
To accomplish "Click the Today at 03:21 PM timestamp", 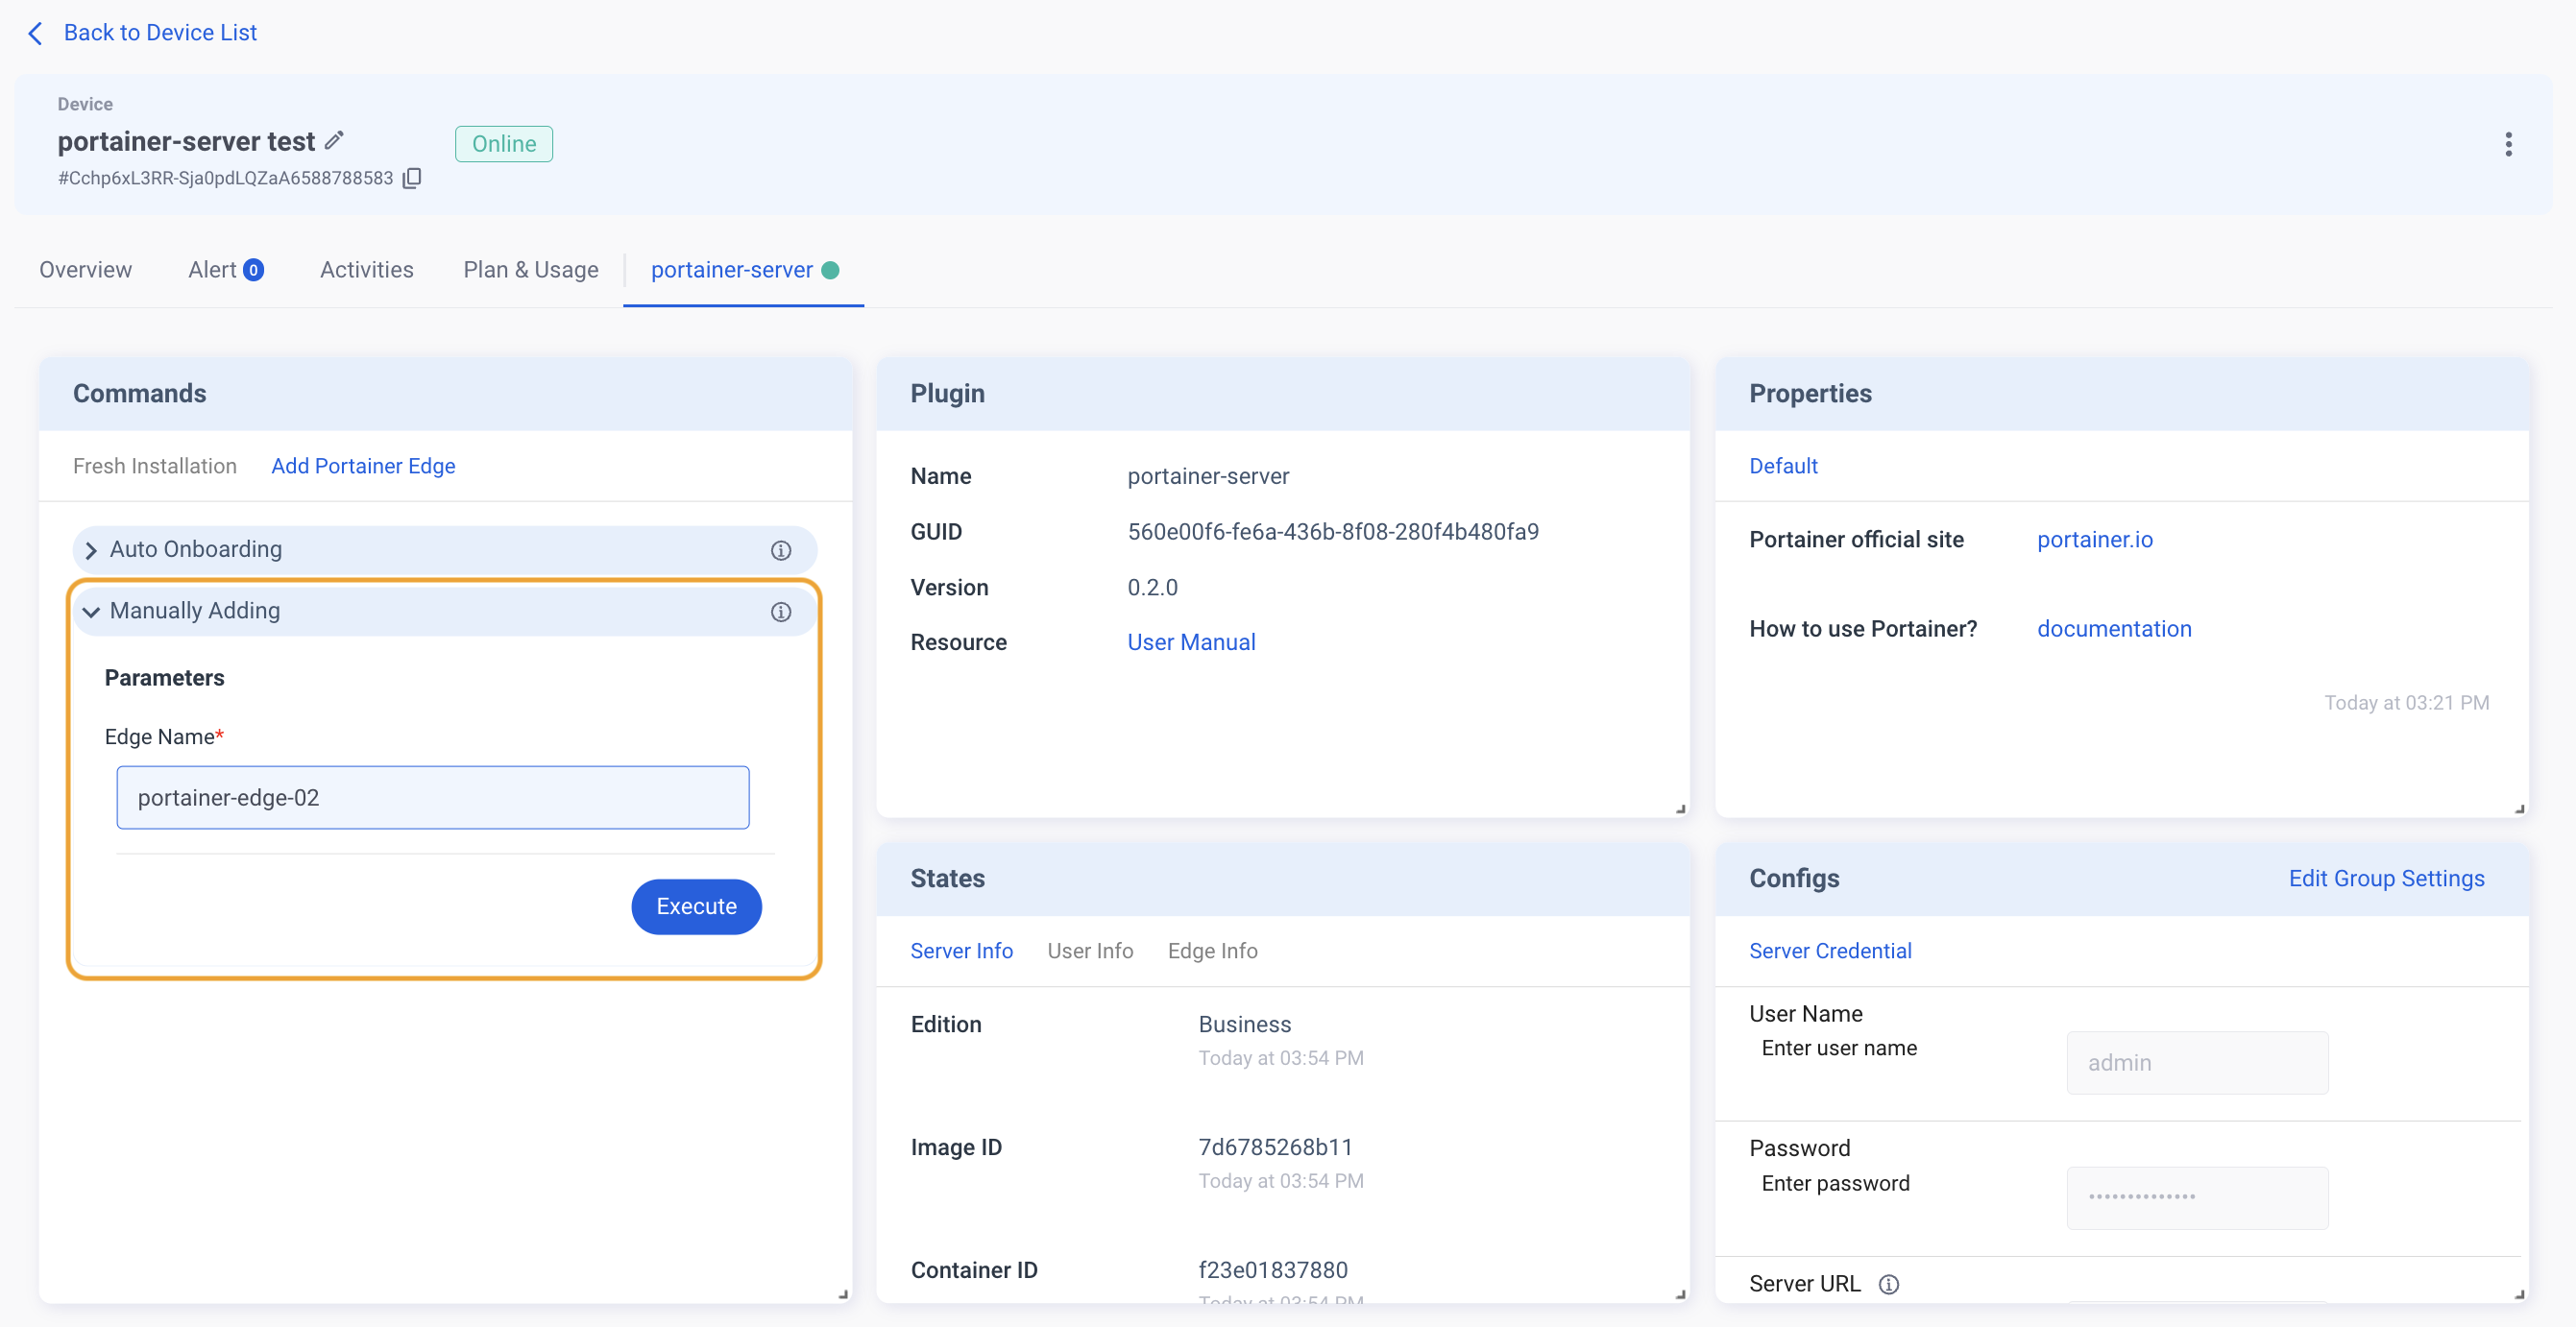I will pyautogui.click(x=2406, y=703).
